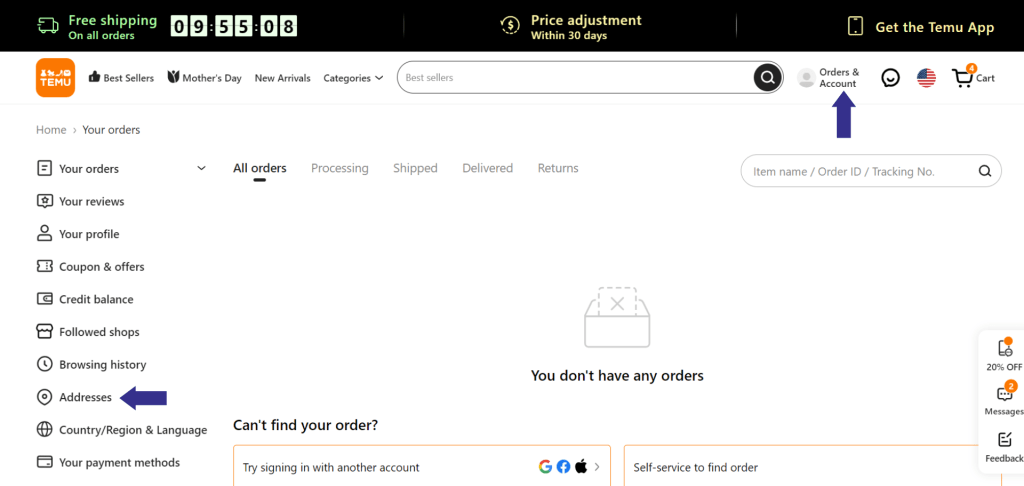Click Self-service to find order

pos(696,467)
